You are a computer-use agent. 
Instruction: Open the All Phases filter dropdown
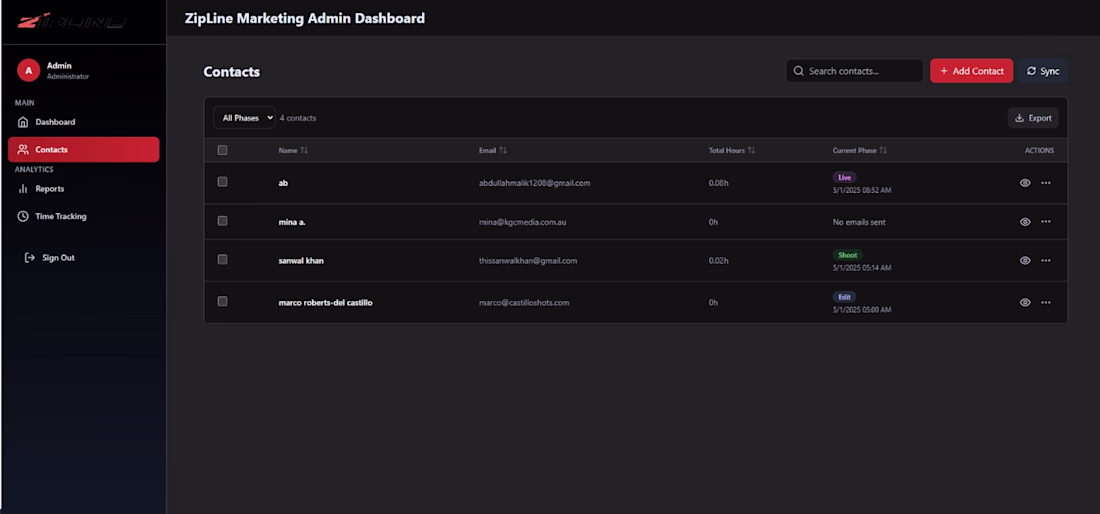point(244,118)
